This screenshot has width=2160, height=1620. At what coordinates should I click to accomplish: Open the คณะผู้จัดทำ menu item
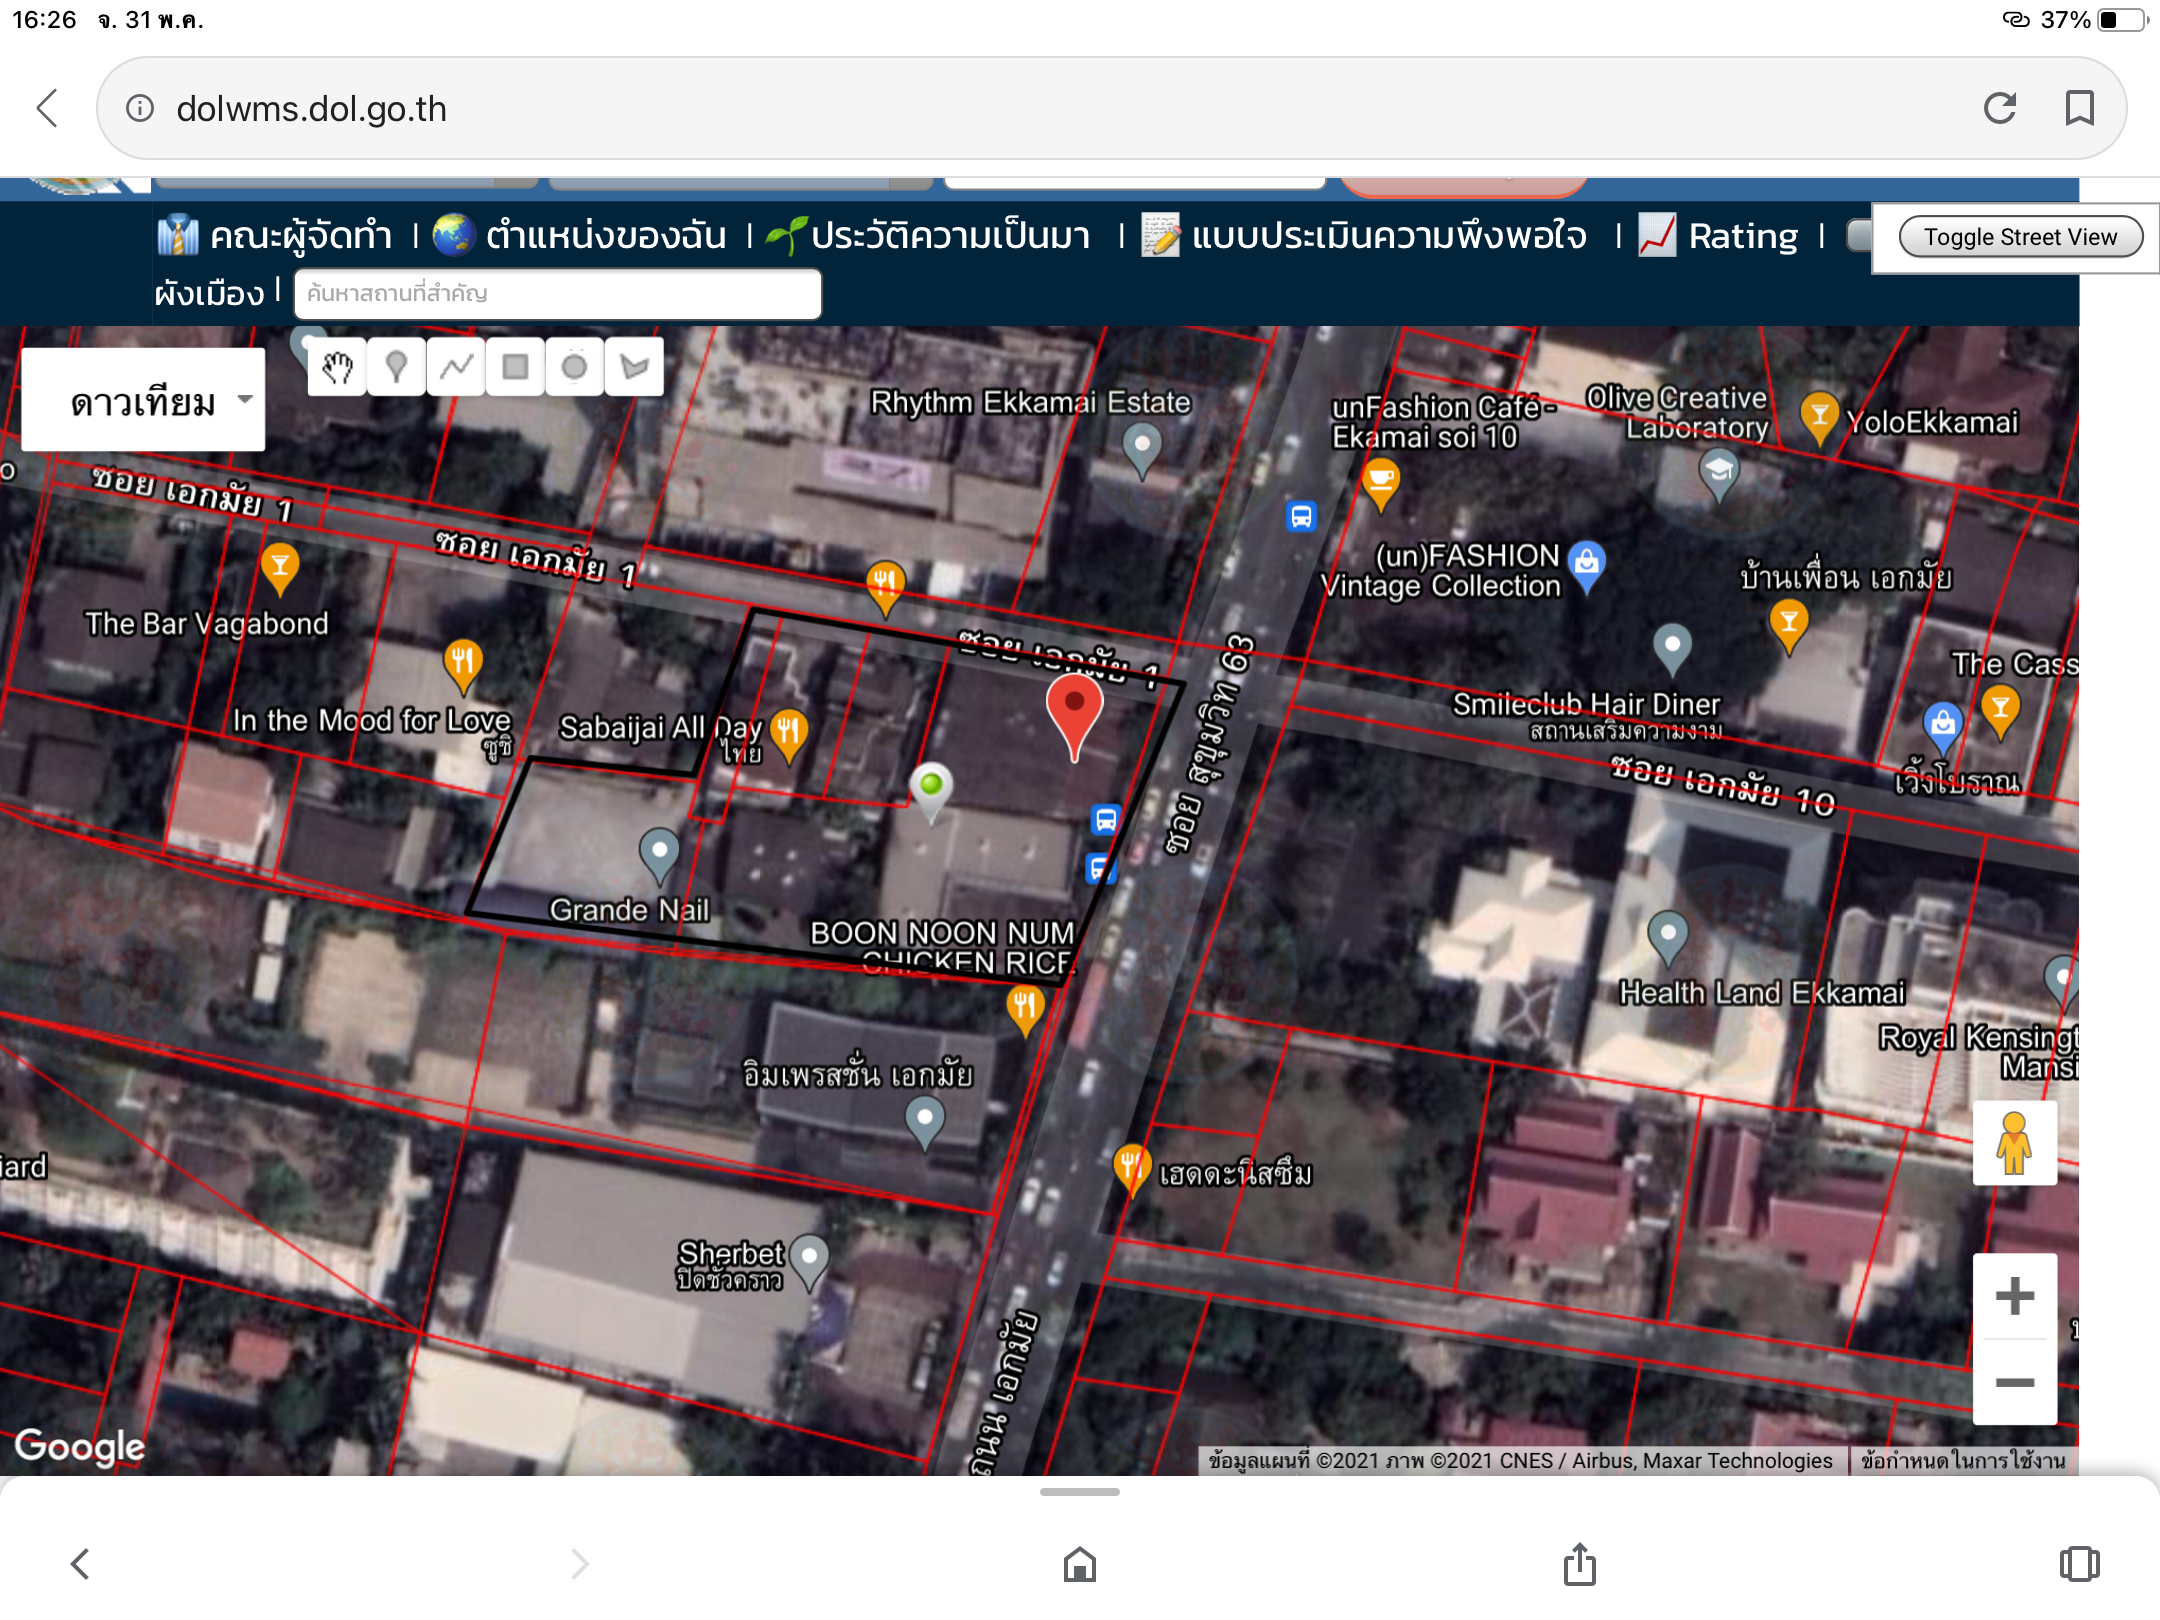coord(275,236)
